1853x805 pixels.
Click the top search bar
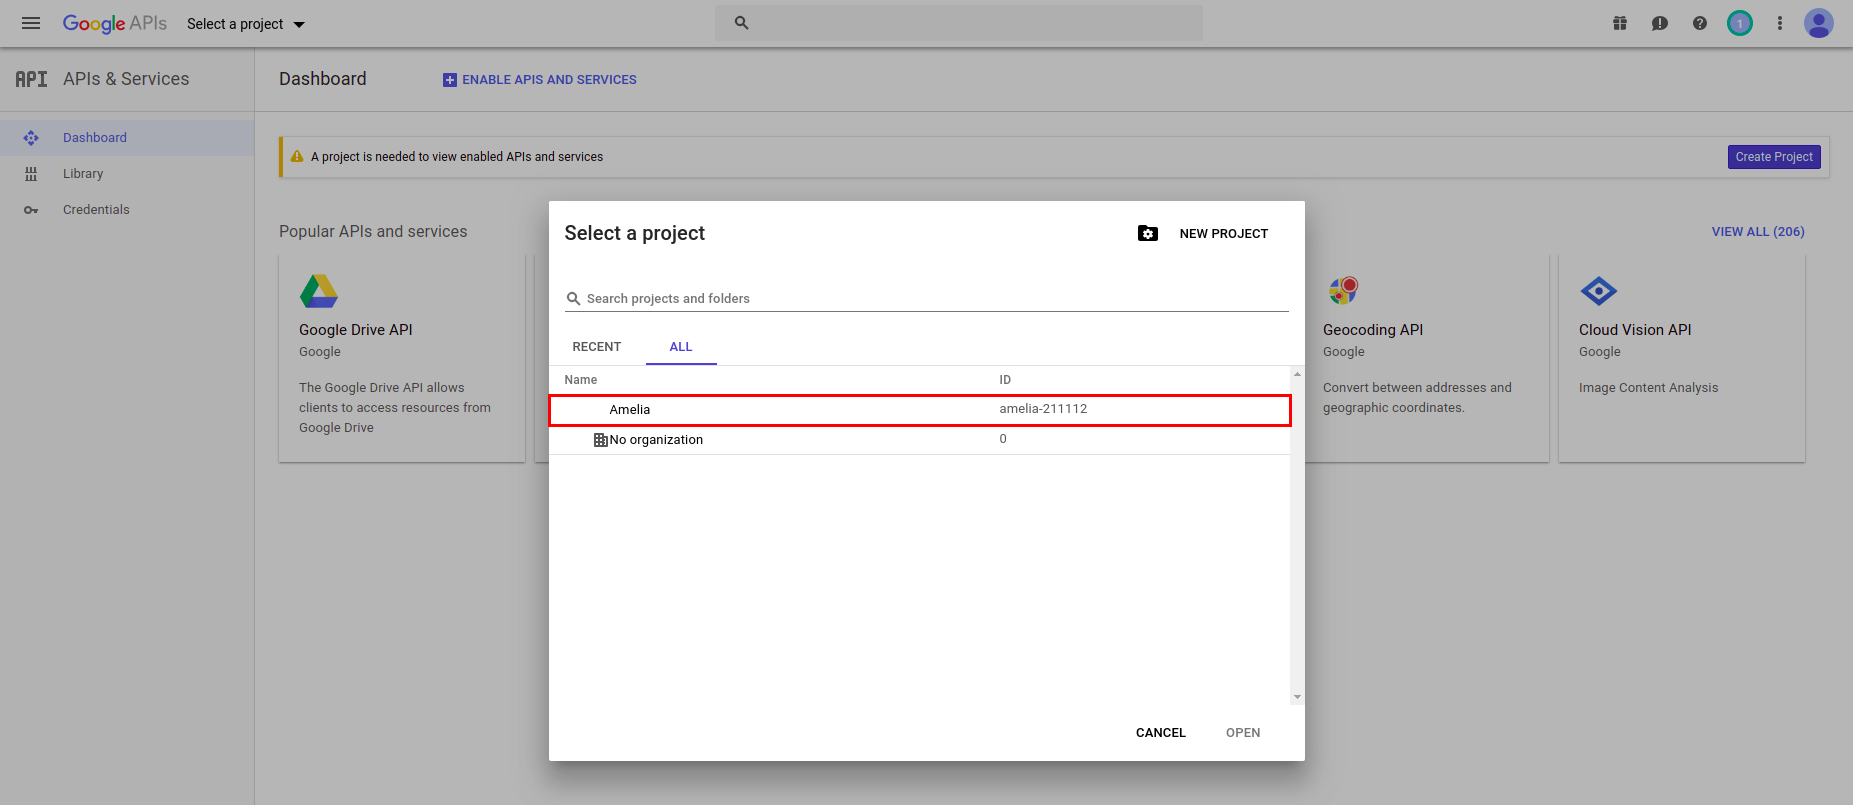point(958,22)
